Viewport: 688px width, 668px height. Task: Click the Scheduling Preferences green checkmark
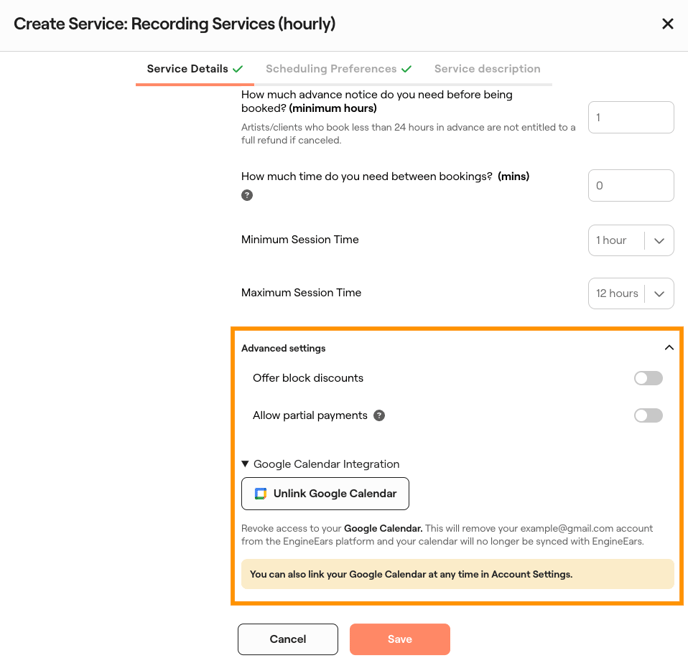tap(407, 69)
